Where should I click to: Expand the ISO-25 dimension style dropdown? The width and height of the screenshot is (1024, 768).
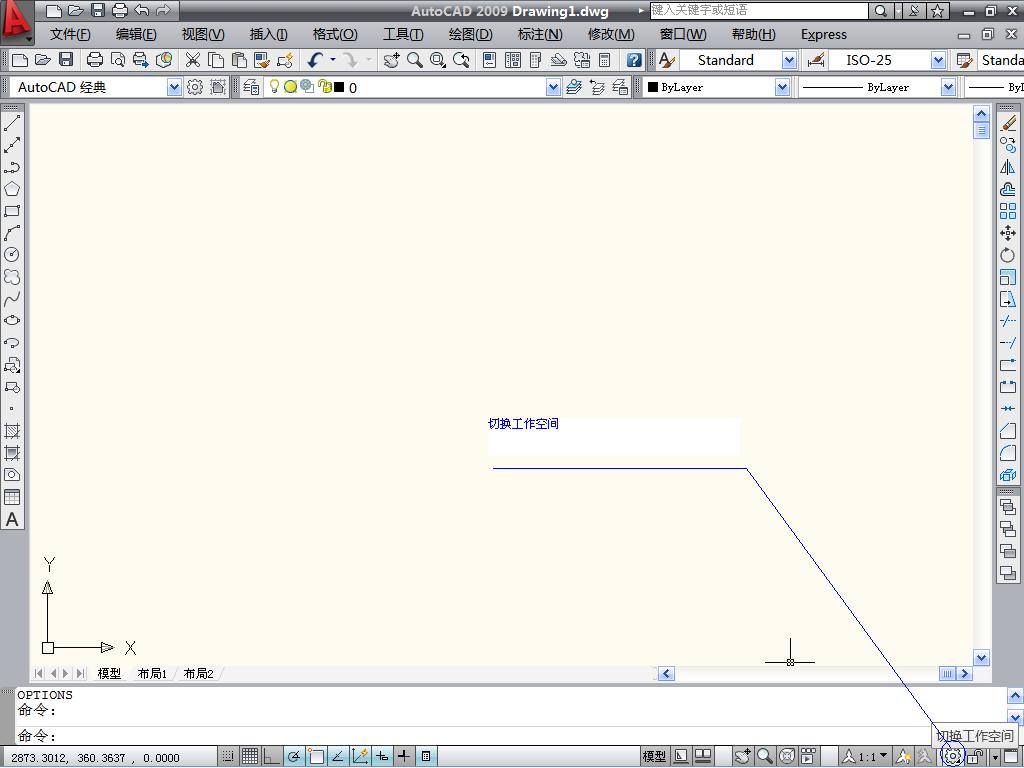[938, 60]
